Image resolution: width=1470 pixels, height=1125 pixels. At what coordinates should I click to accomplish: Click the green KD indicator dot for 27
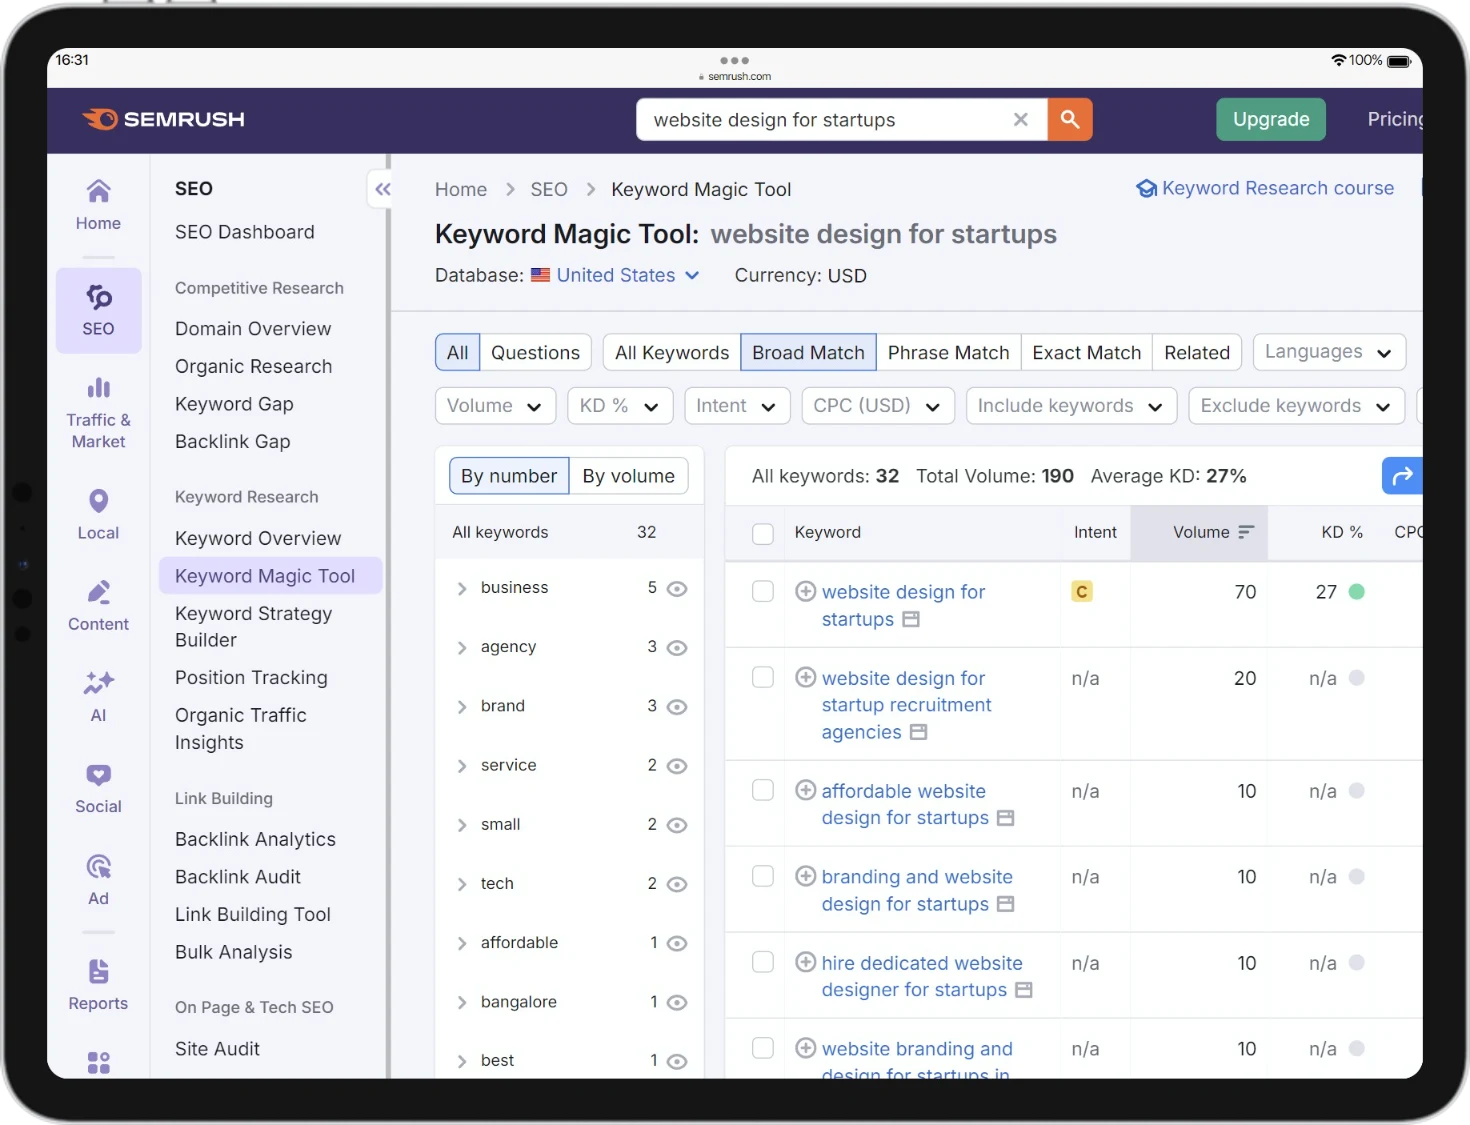1357,591
